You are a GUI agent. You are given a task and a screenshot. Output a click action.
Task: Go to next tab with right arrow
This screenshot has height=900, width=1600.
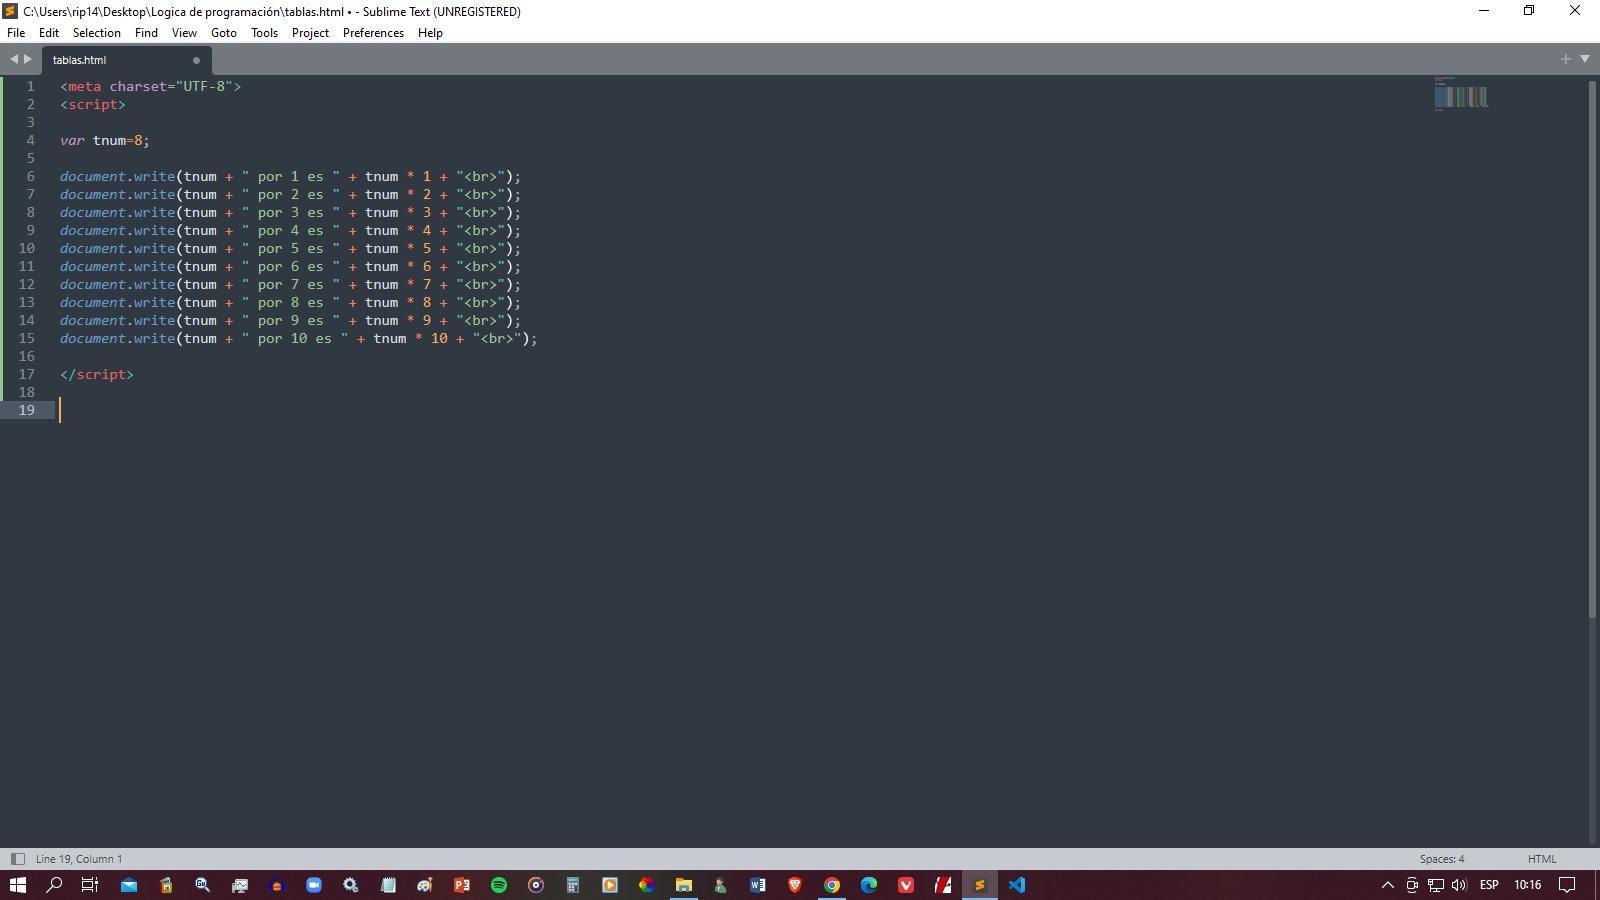[x=28, y=59]
